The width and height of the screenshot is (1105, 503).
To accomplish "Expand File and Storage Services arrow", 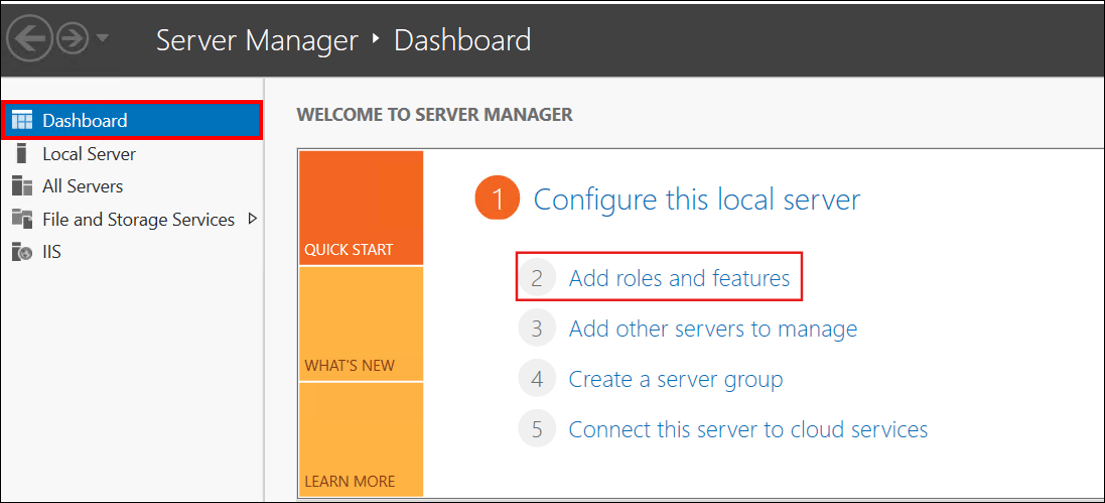I will [x=253, y=219].
